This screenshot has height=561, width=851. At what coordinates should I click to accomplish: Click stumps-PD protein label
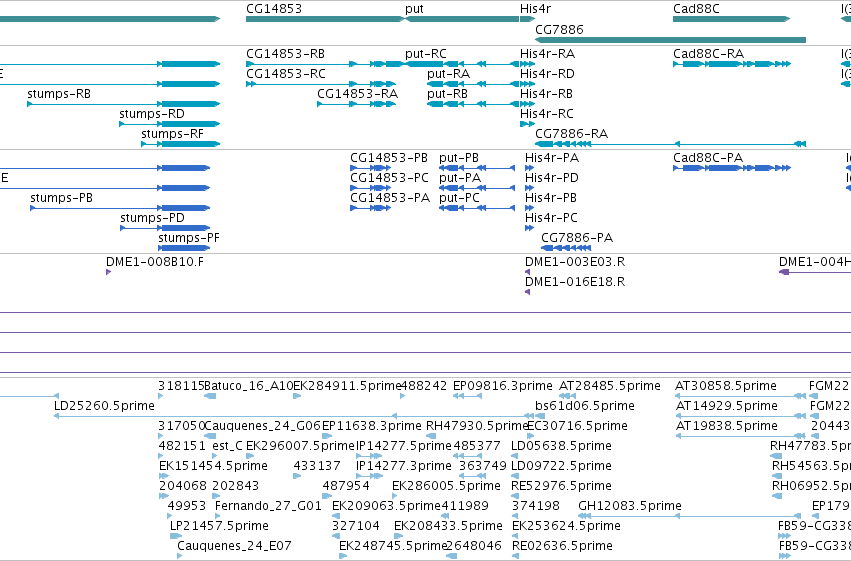153,218
